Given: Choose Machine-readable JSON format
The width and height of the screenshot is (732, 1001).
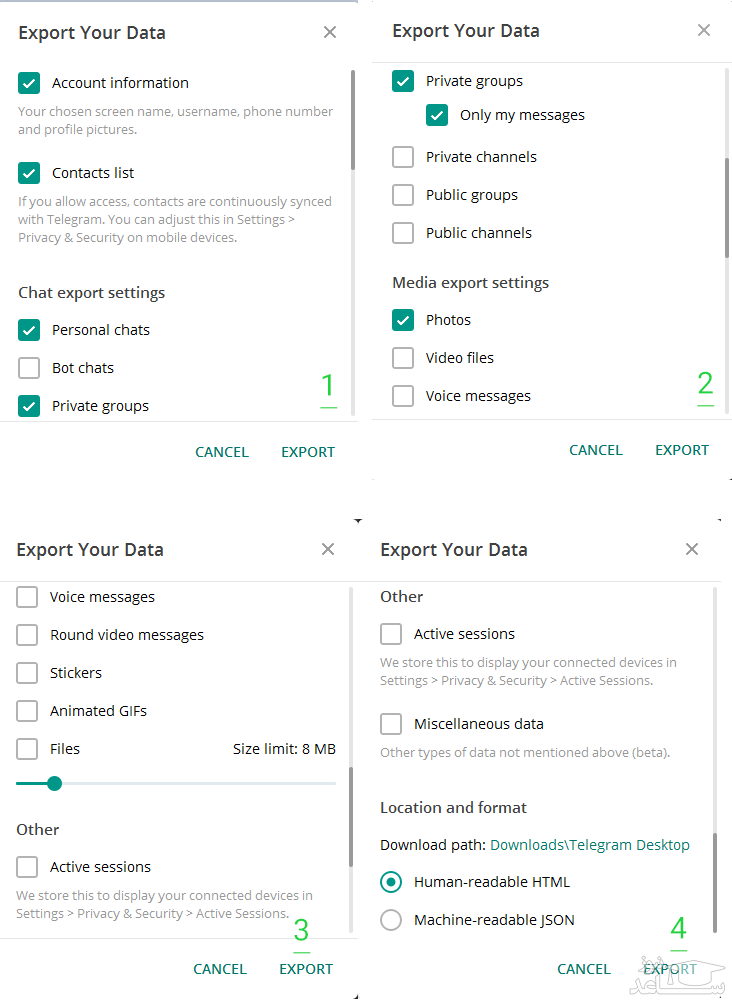Looking at the screenshot, I should 391,920.
